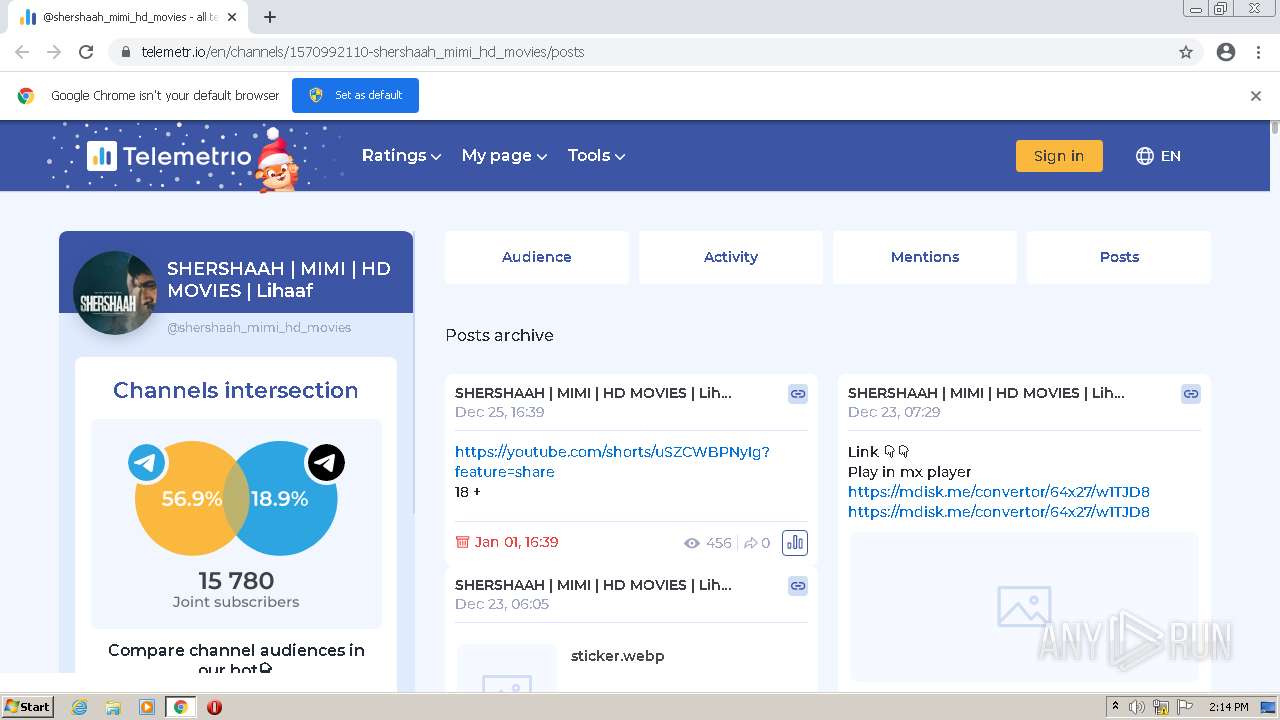Screen dimensions: 1280x720
Task: Click the sticker.webp file name
Action: coord(618,656)
